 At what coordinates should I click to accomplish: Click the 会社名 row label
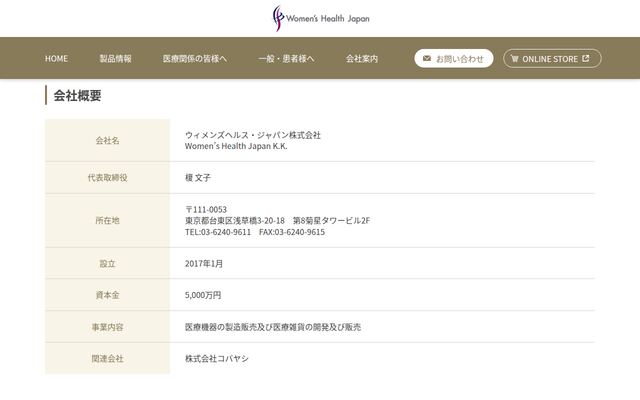107,141
